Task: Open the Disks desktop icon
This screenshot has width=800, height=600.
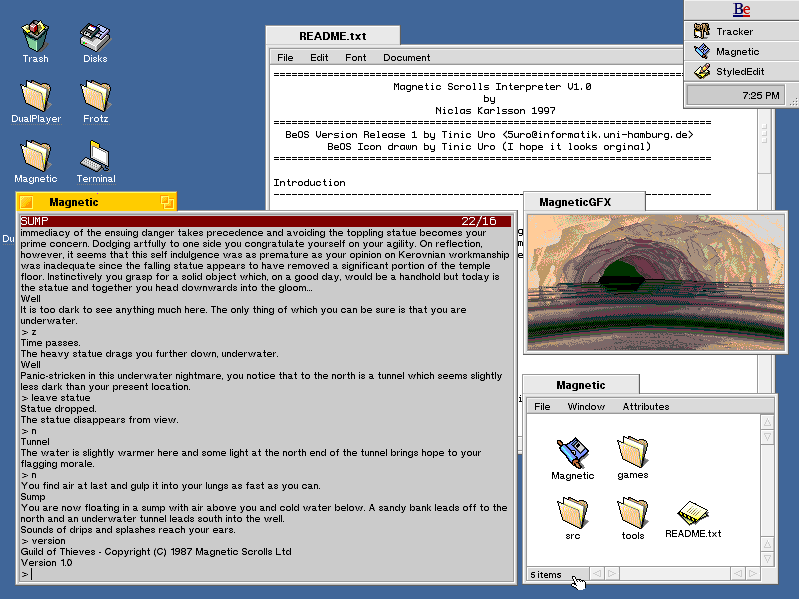Action: click(x=95, y=37)
